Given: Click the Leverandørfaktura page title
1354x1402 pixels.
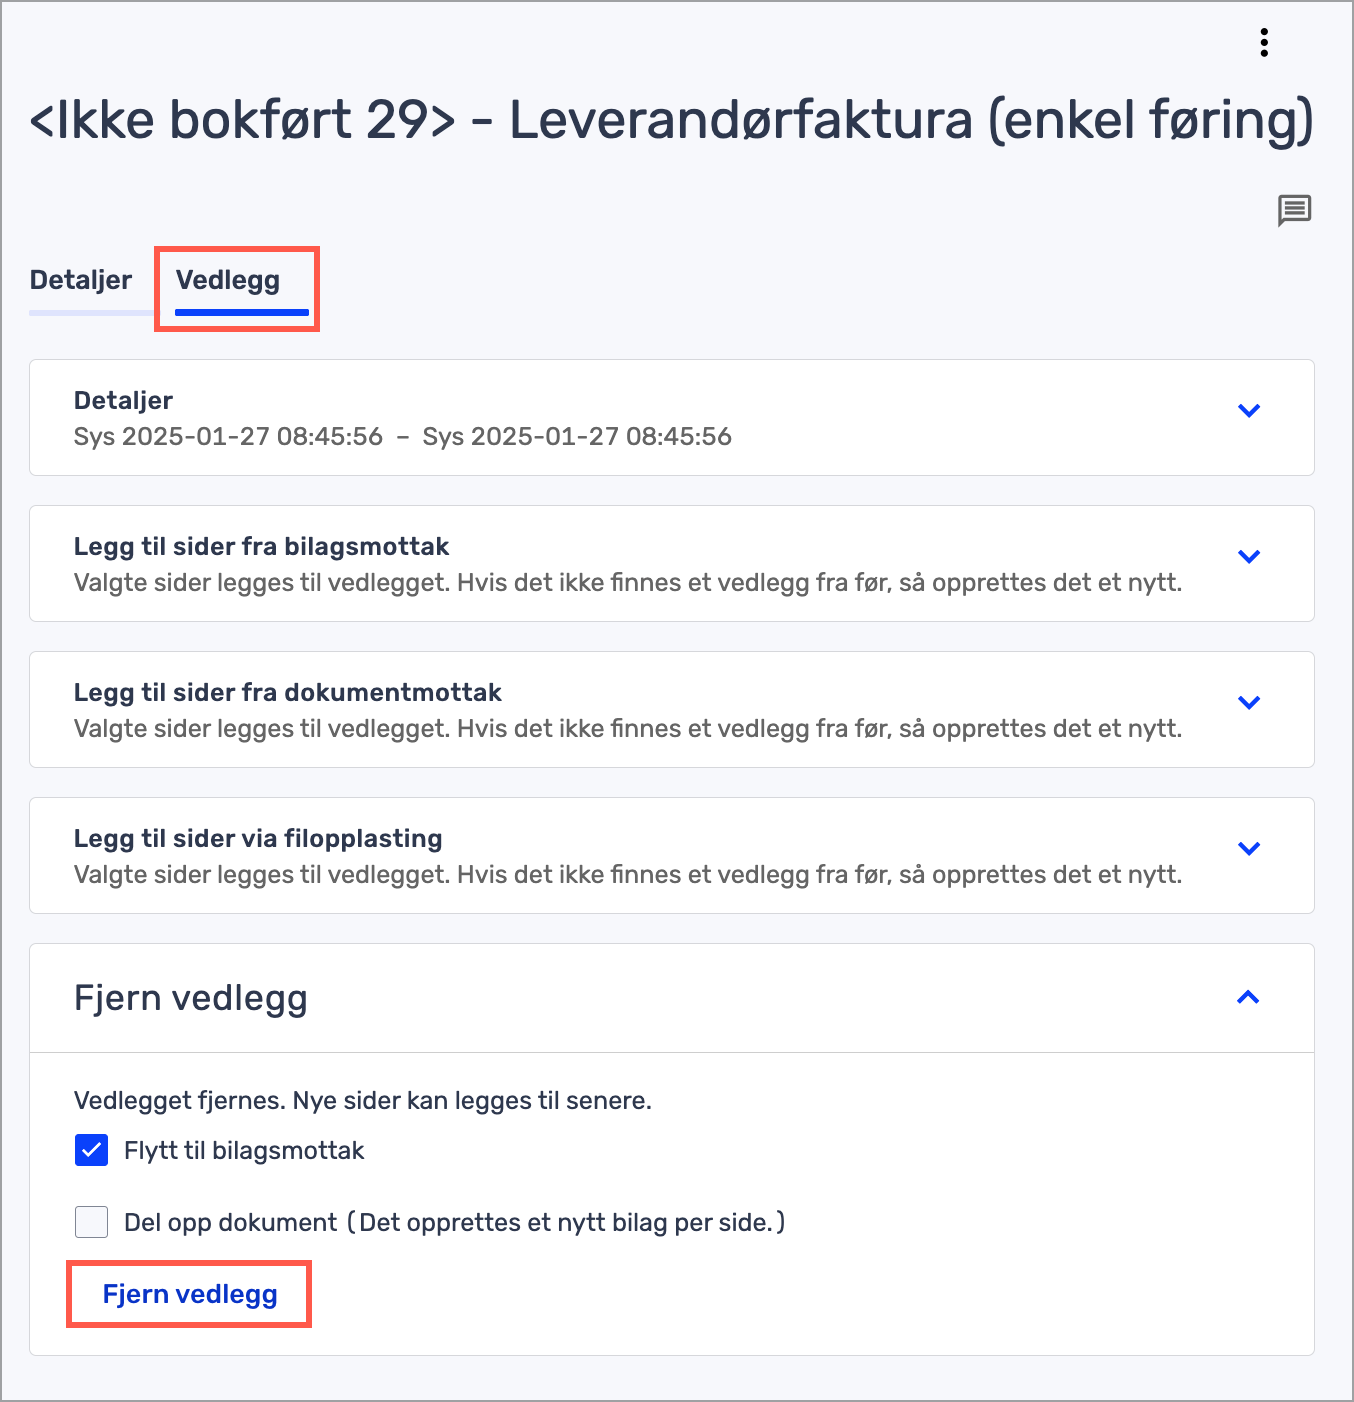Looking at the screenshot, I should pos(671,120).
